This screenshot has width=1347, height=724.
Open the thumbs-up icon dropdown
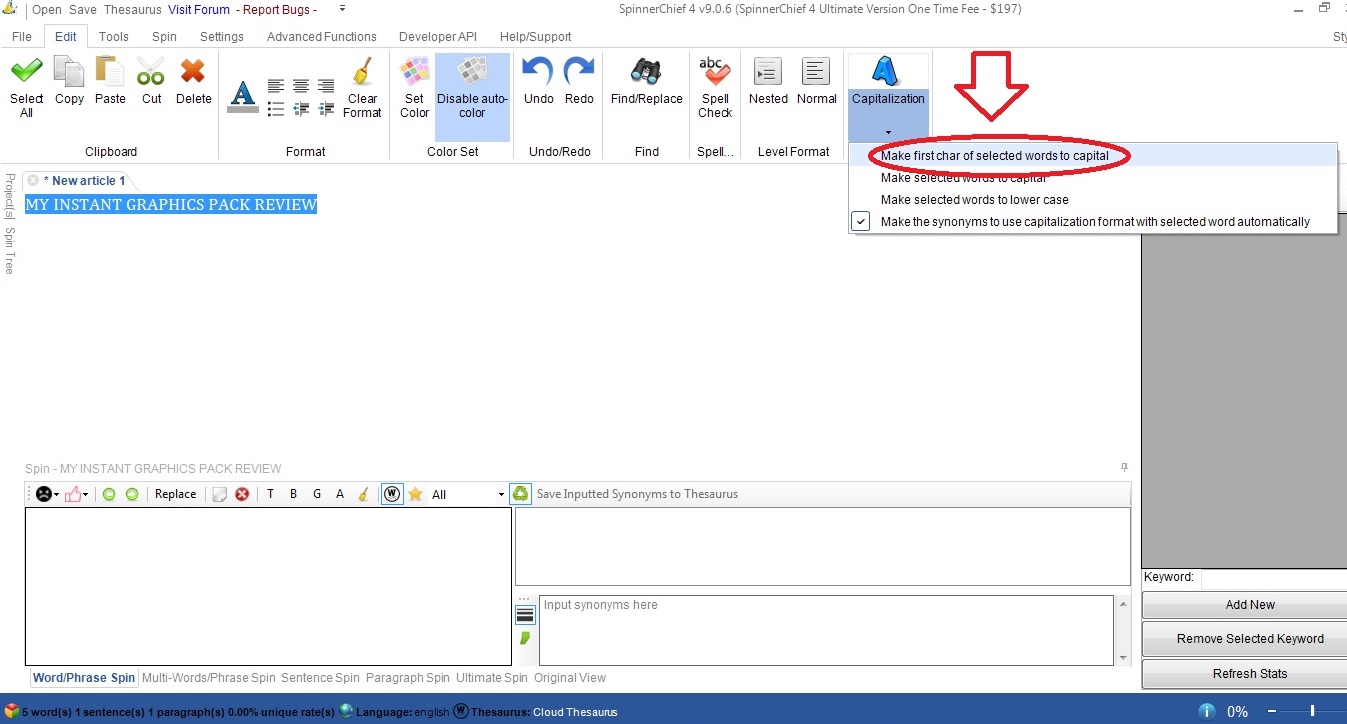point(77,494)
